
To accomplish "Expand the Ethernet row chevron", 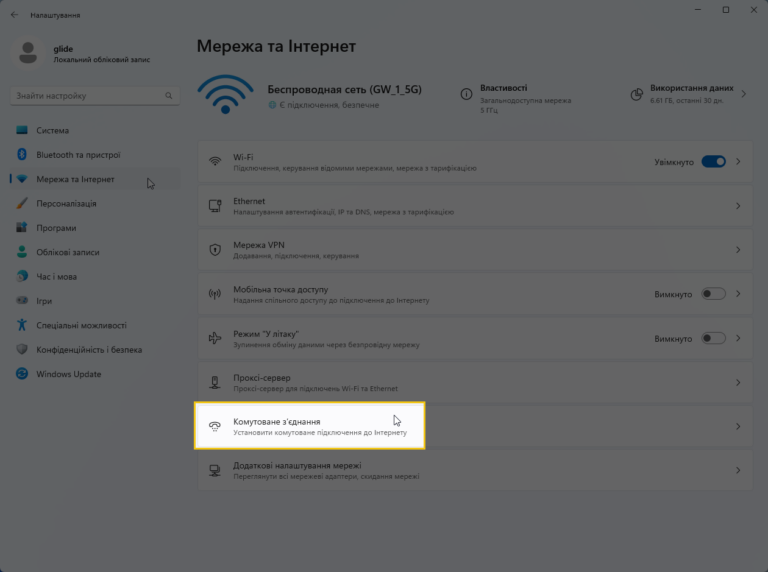I will click(x=738, y=206).
